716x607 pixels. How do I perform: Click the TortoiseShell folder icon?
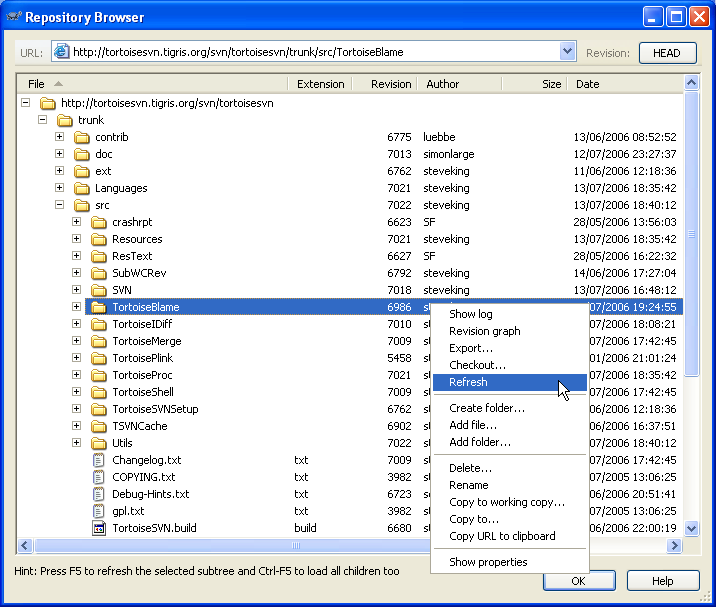tap(99, 392)
